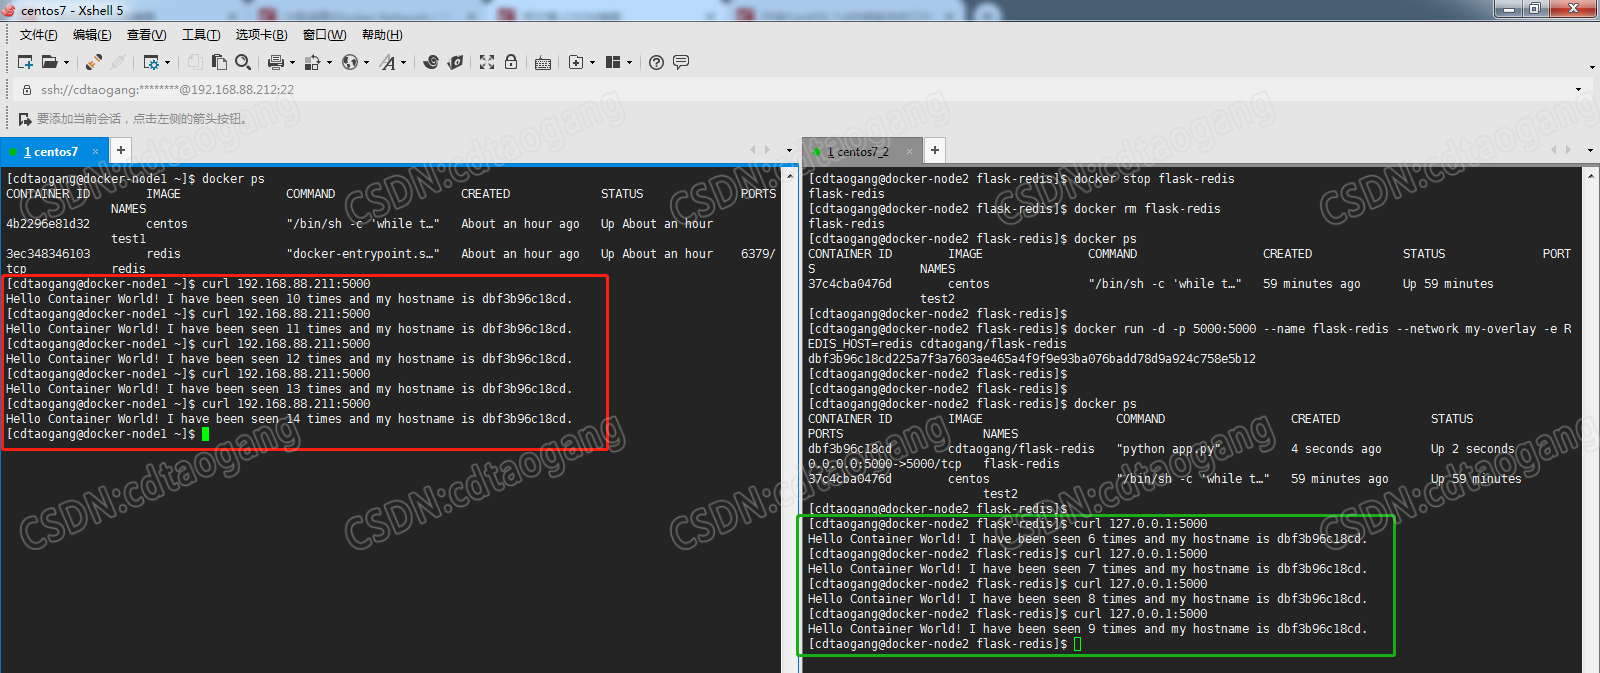Viewport: 1600px width, 673px height.
Task: Expand the new tab group dropdown arrow
Action: pos(592,62)
